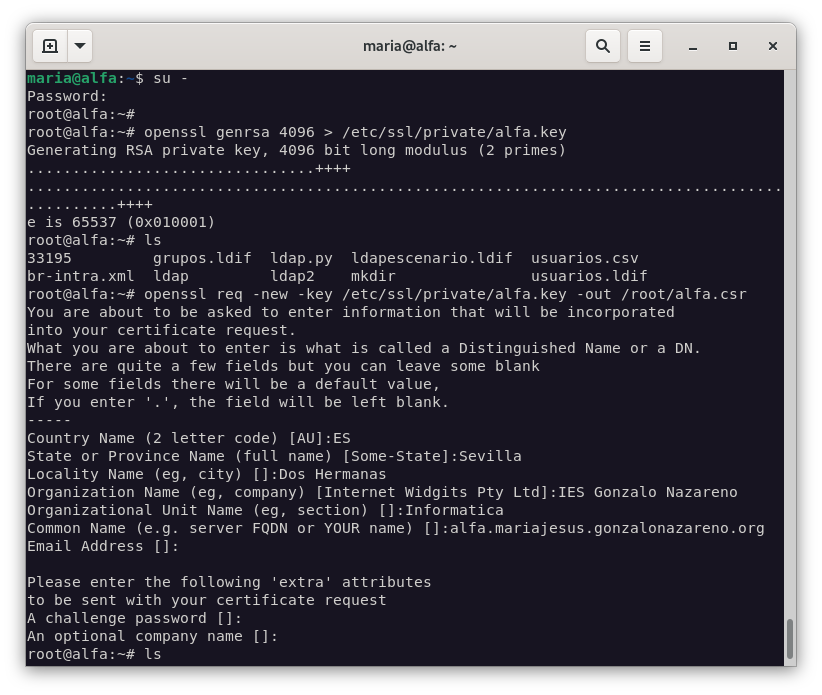
Task: Click the Email Address prompt line
Action: coord(103,546)
